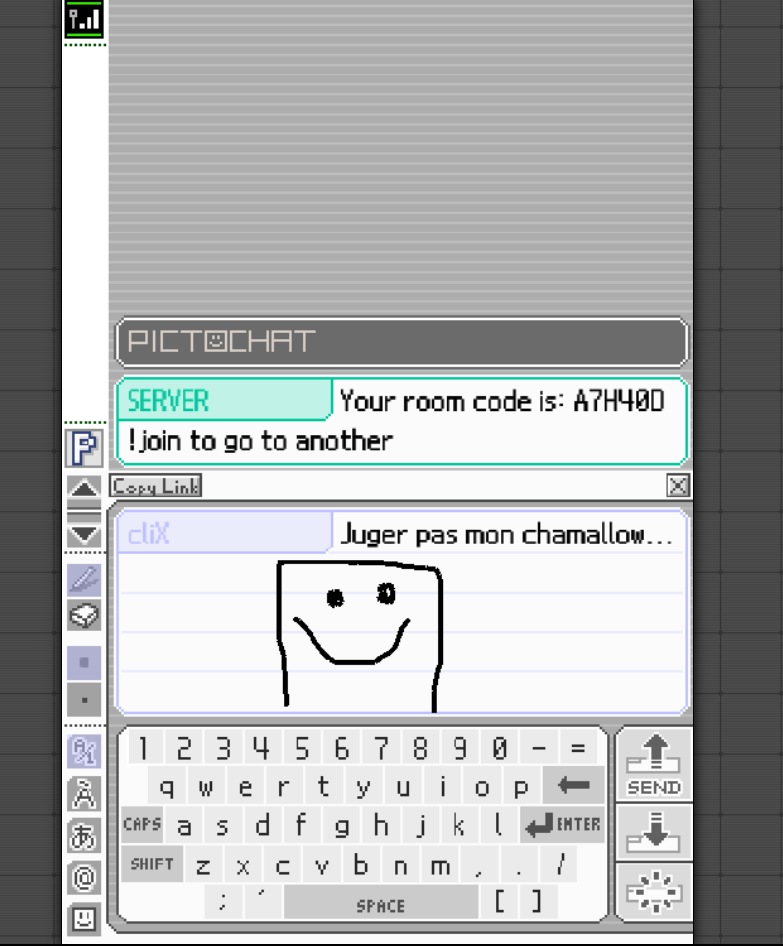The width and height of the screenshot is (783, 946).
Task: Click the smiley marshmallow drawing
Action: point(360,635)
